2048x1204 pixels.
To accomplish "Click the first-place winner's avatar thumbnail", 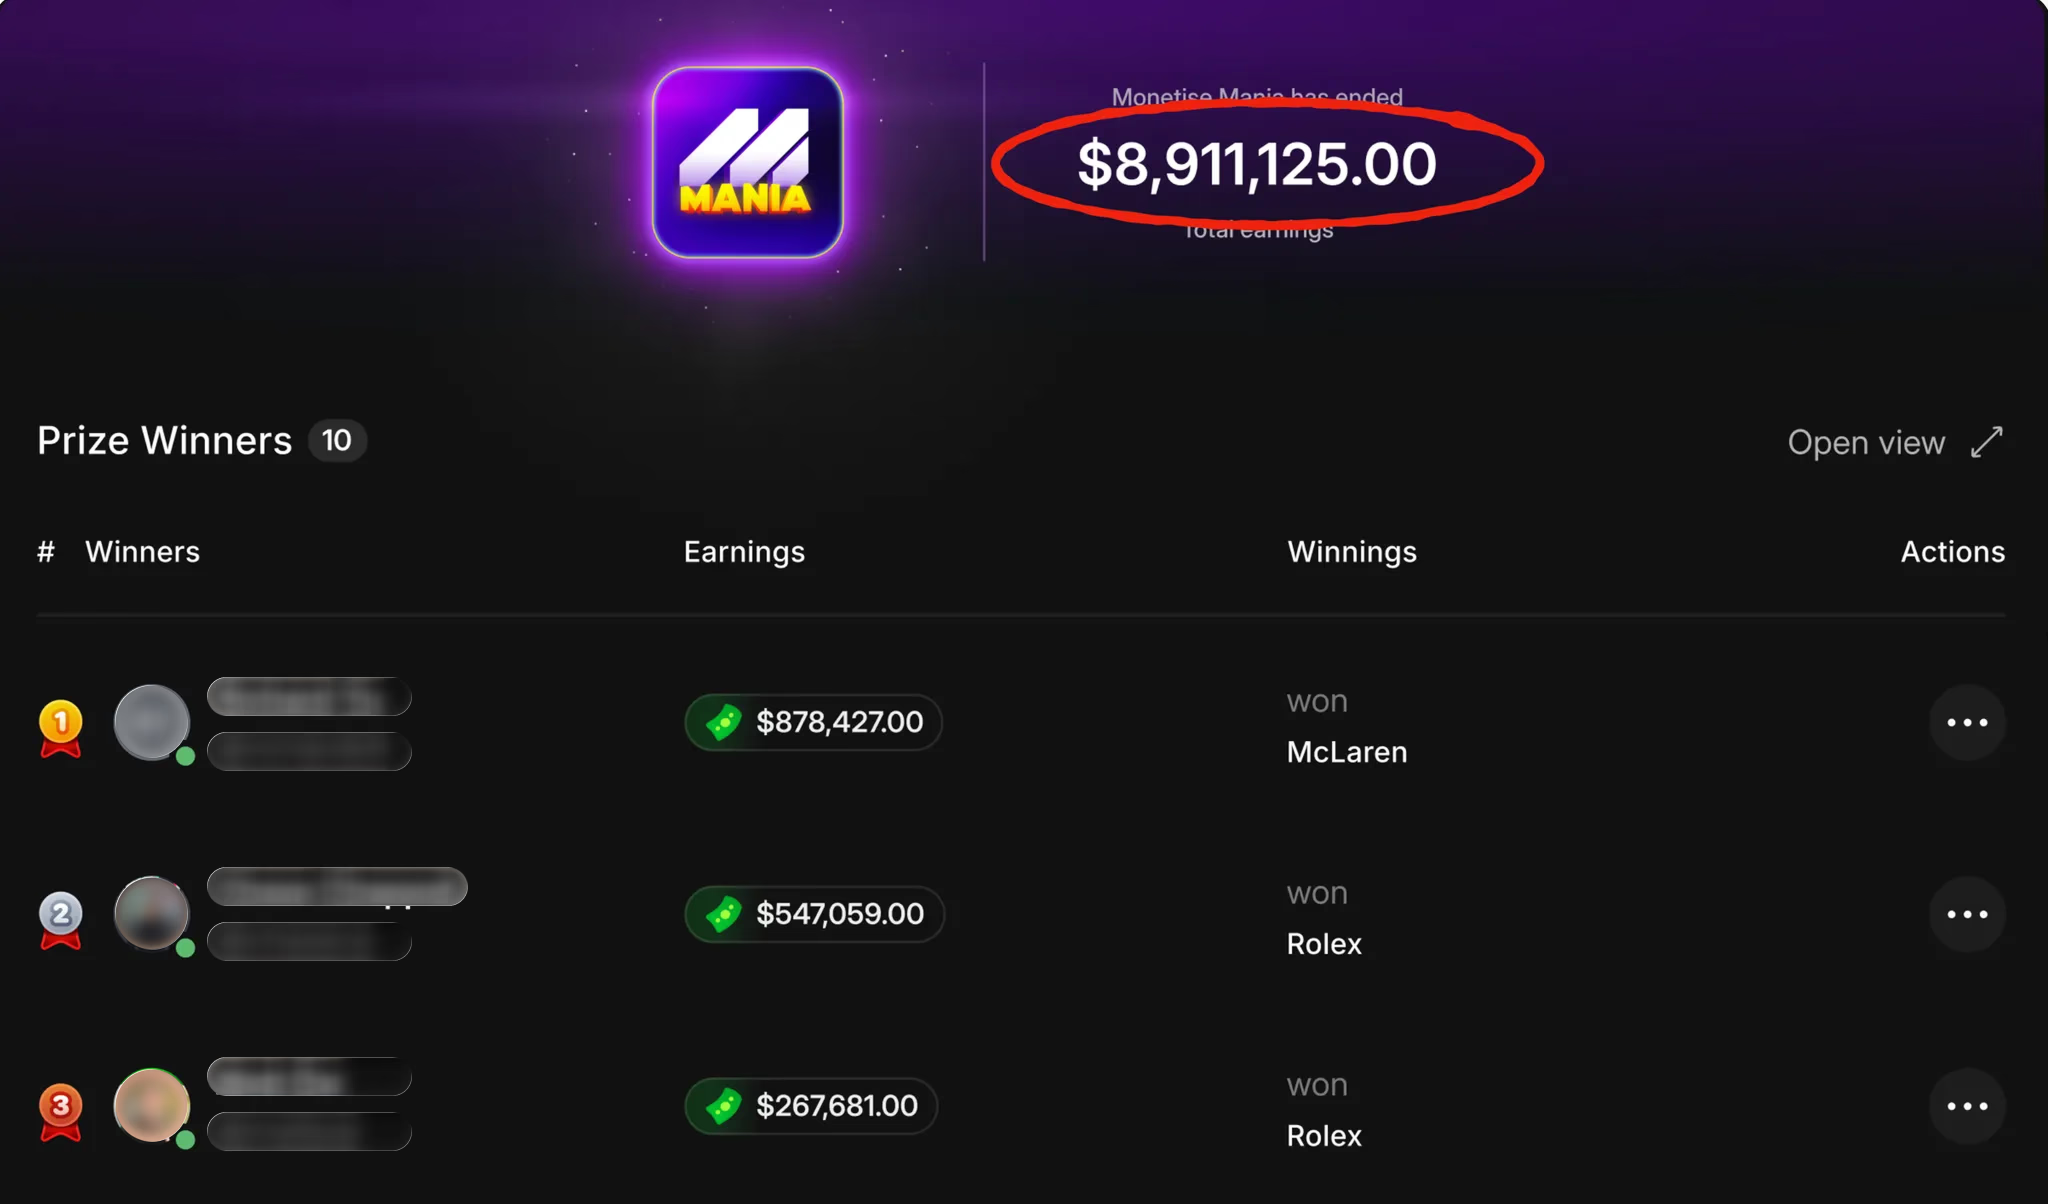I will 152,722.
